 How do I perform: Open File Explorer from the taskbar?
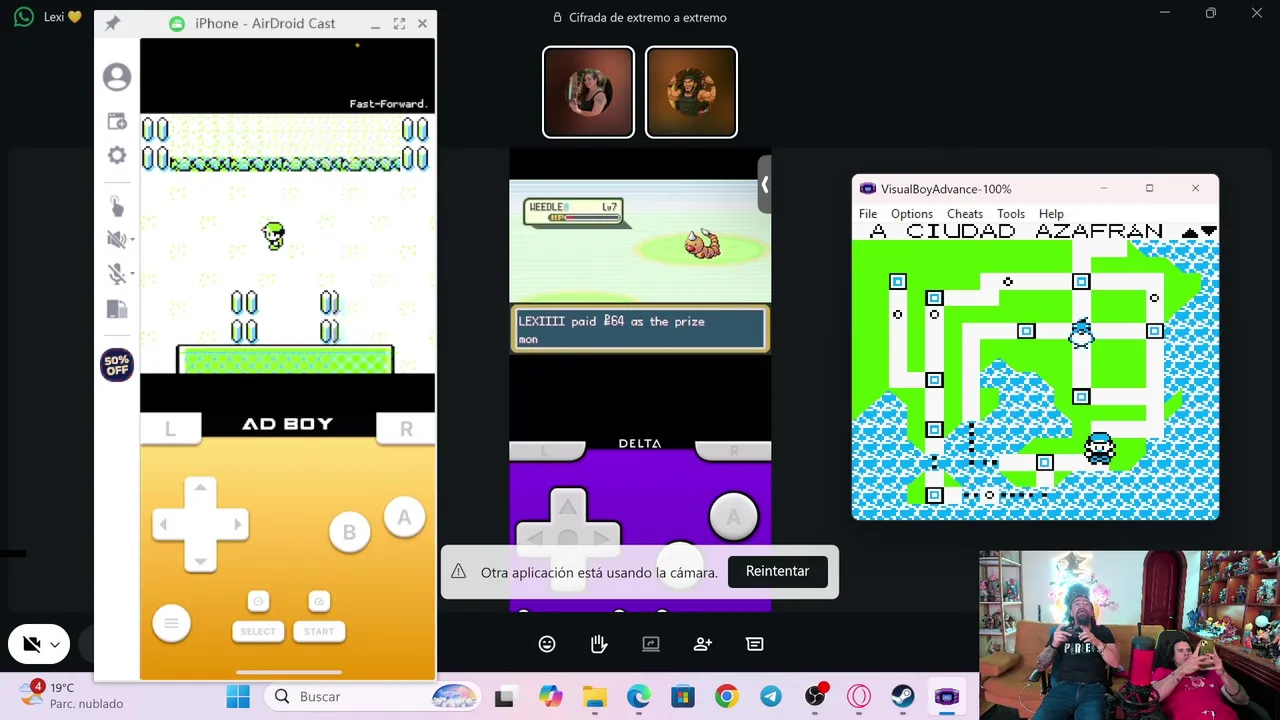(595, 697)
